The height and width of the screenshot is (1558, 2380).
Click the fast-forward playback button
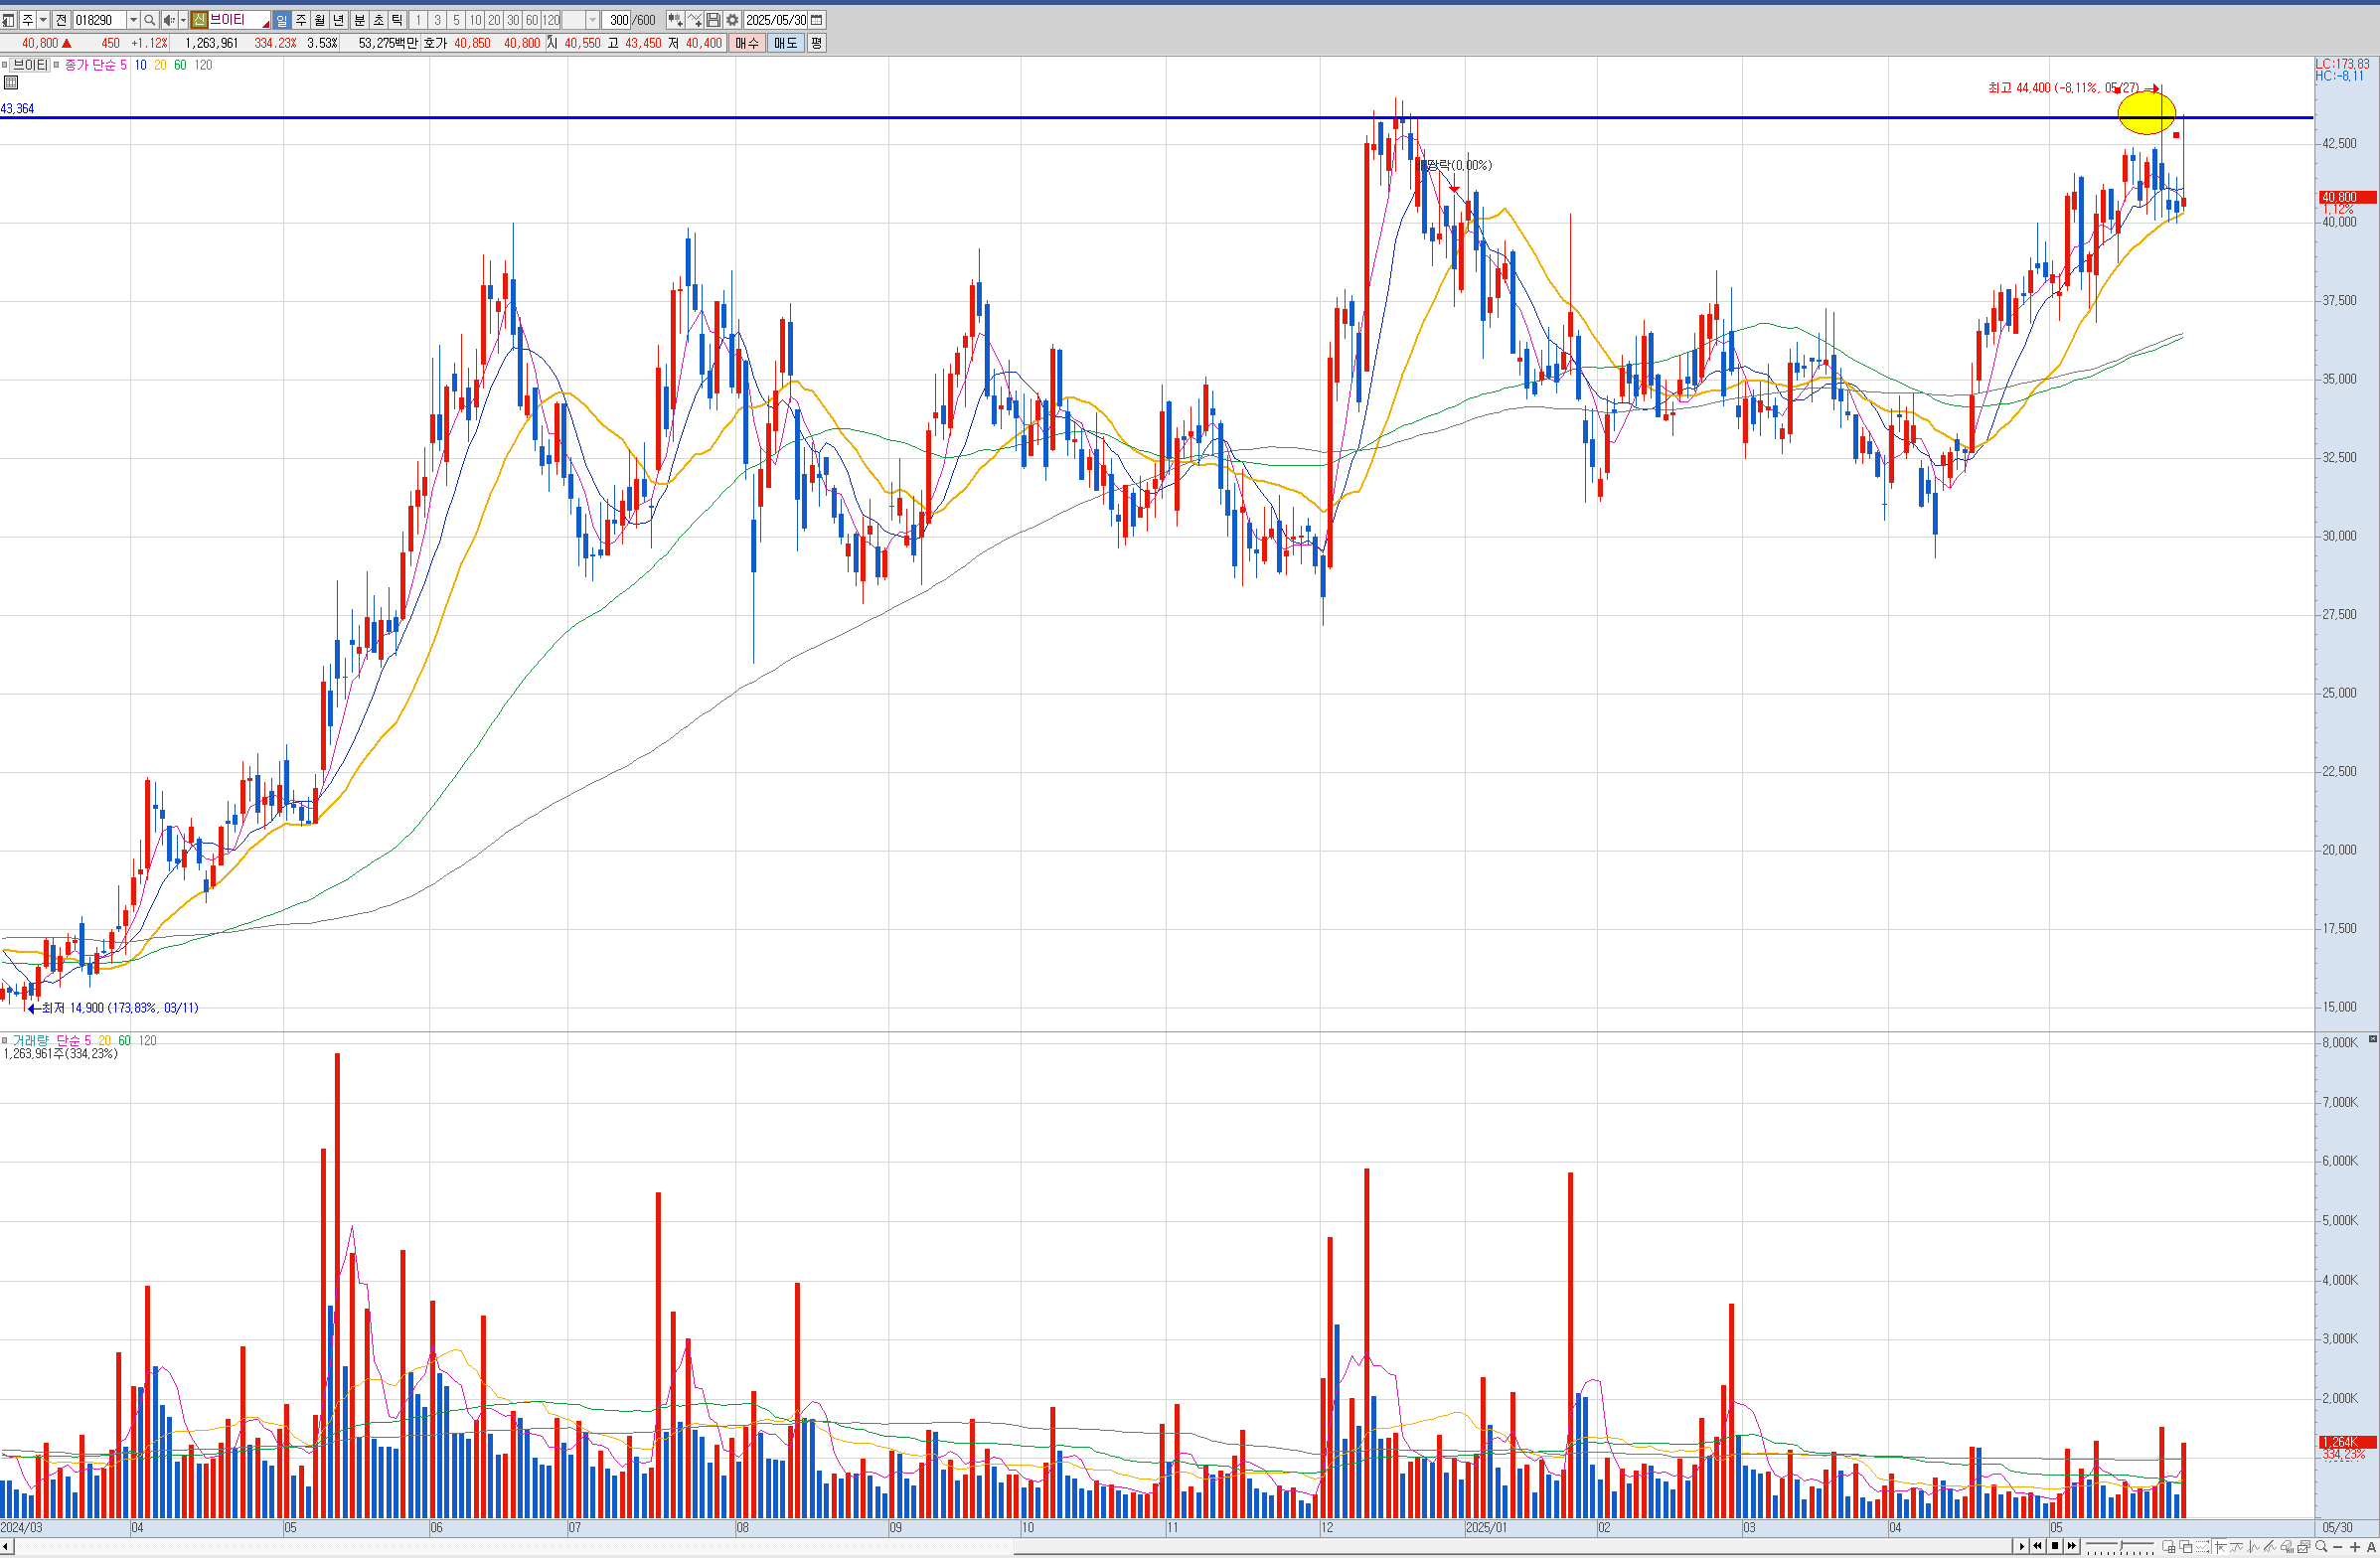pyautogui.click(x=2072, y=1546)
